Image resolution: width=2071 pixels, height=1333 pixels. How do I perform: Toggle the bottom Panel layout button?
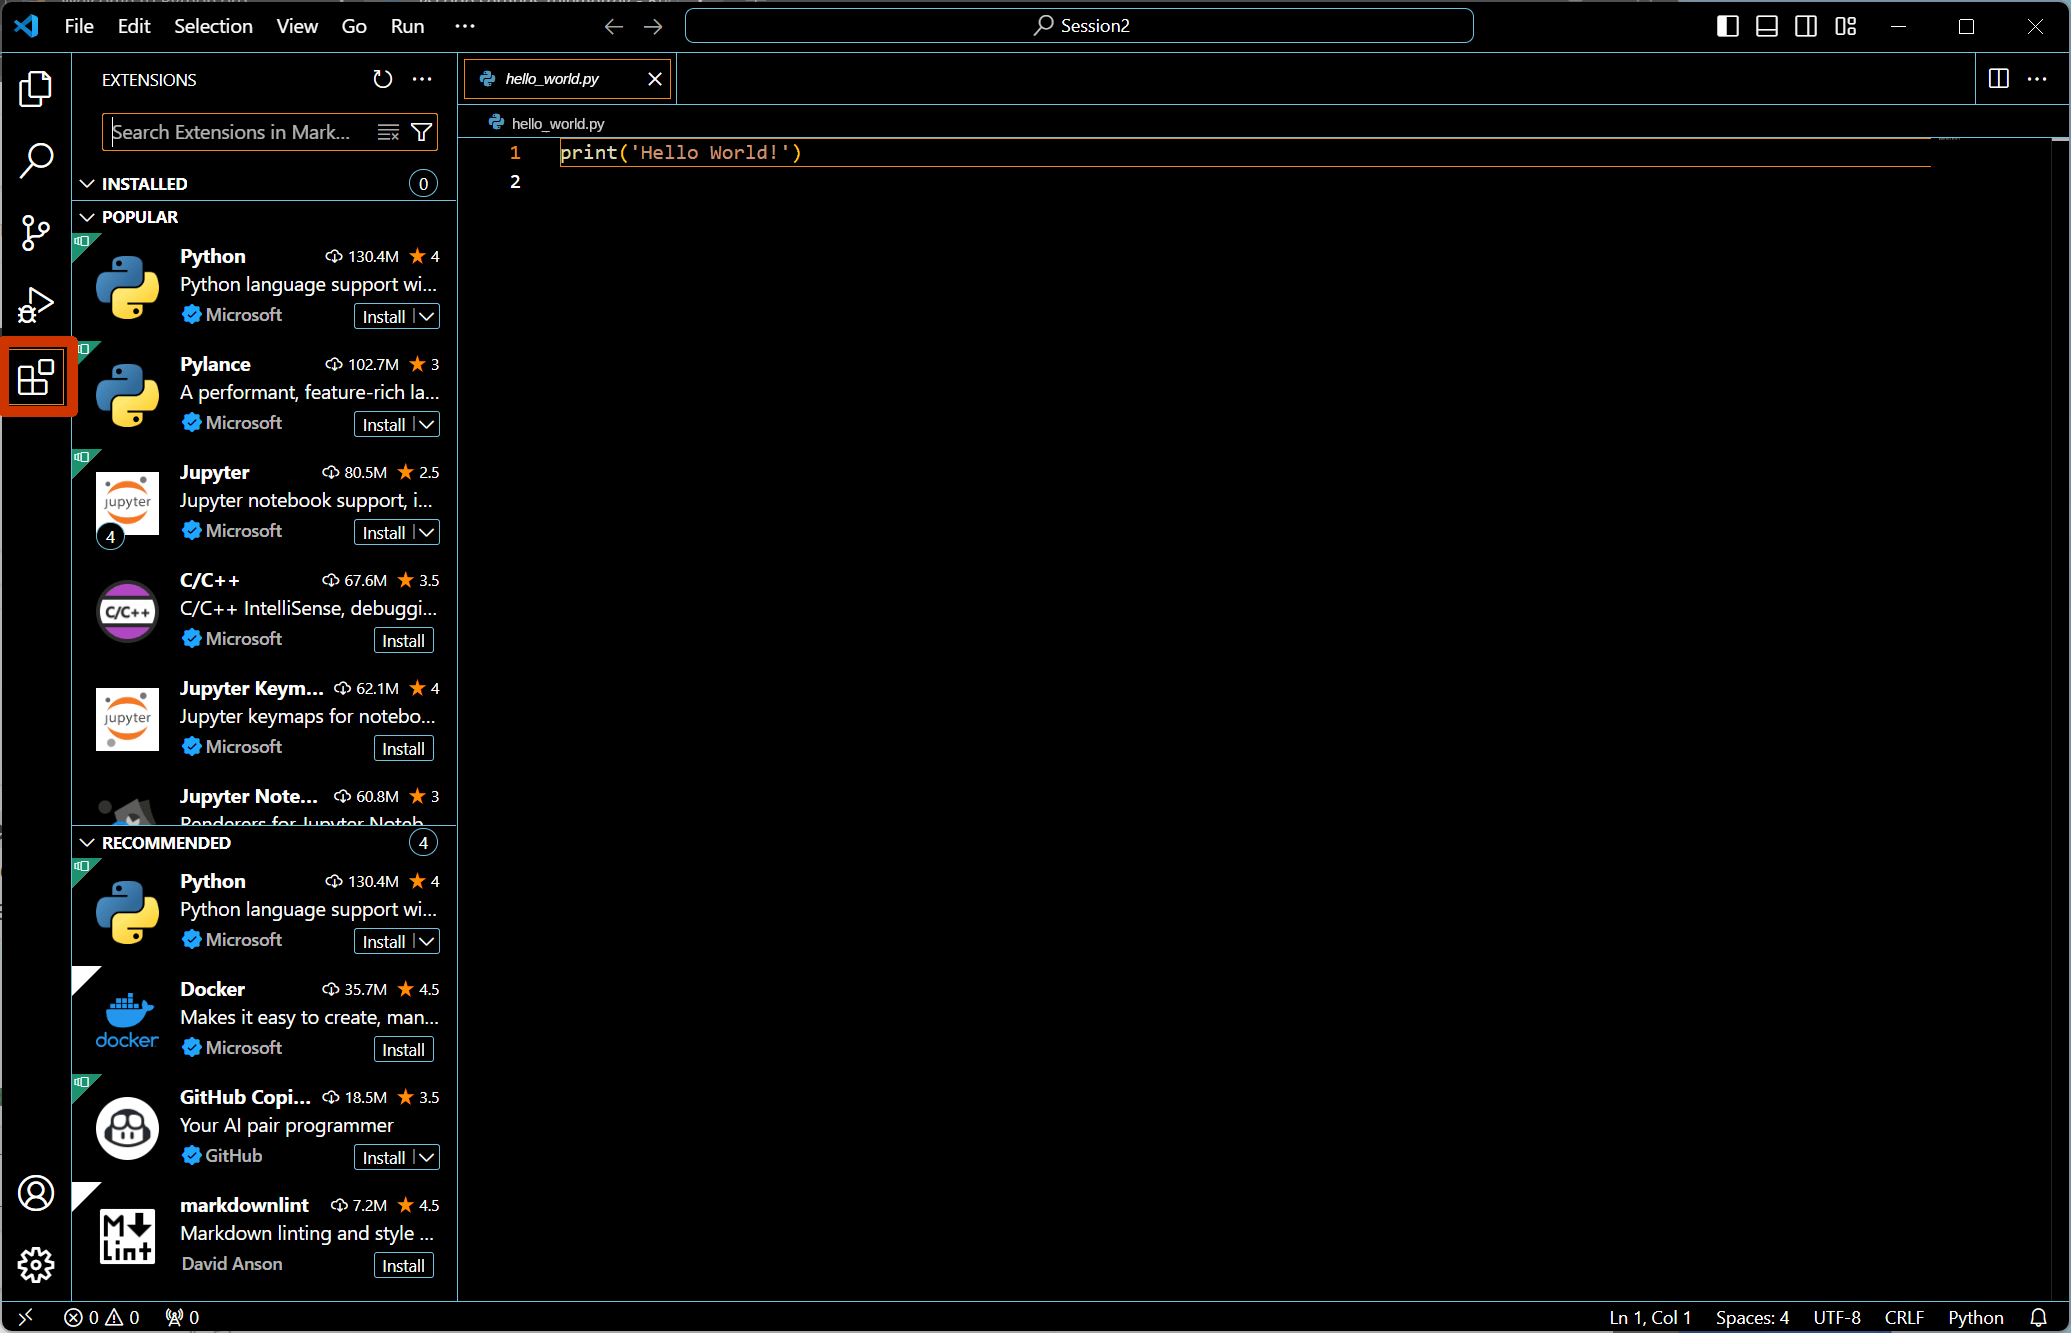click(x=1767, y=26)
